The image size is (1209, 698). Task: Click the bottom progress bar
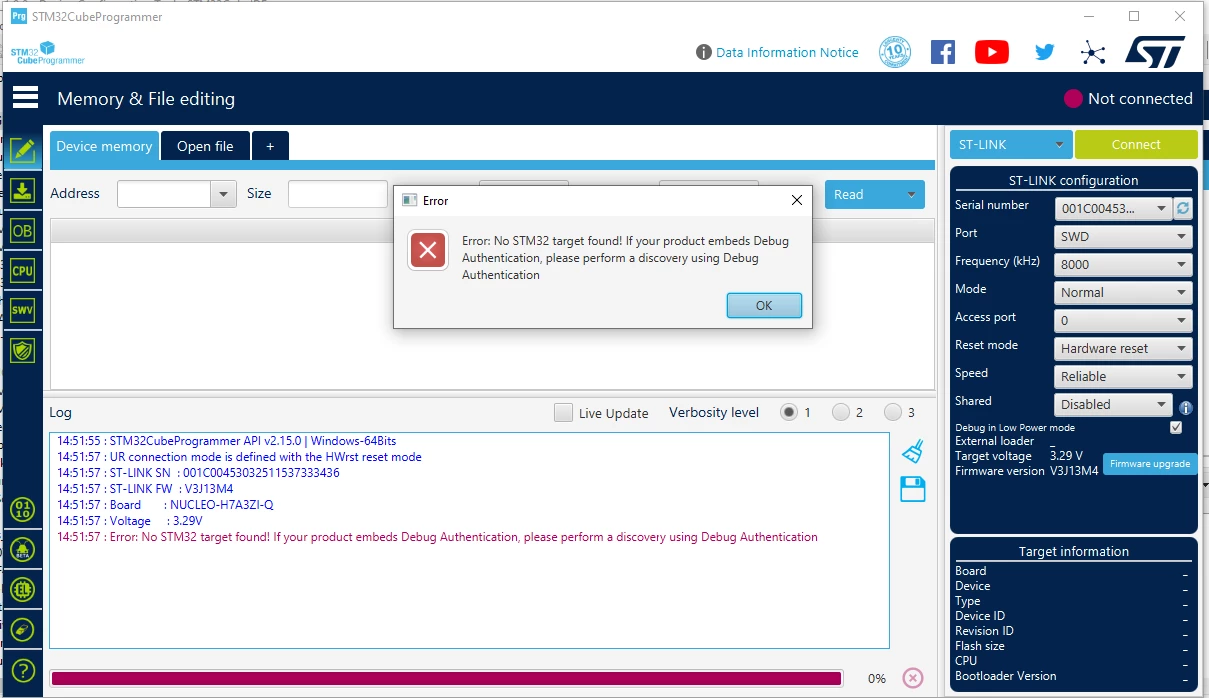click(x=446, y=678)
